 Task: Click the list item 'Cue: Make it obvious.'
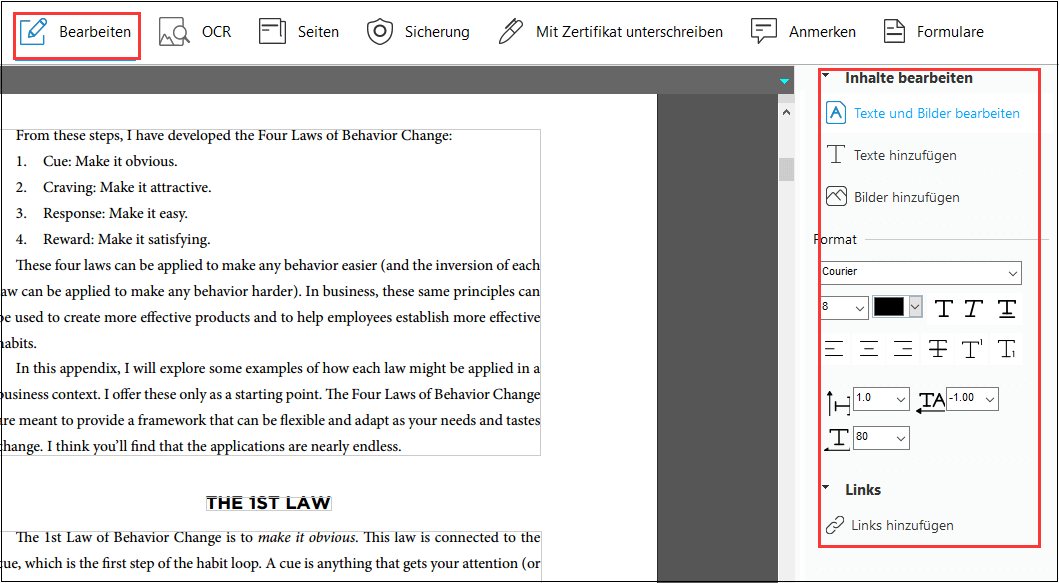[x=110, y=161]
